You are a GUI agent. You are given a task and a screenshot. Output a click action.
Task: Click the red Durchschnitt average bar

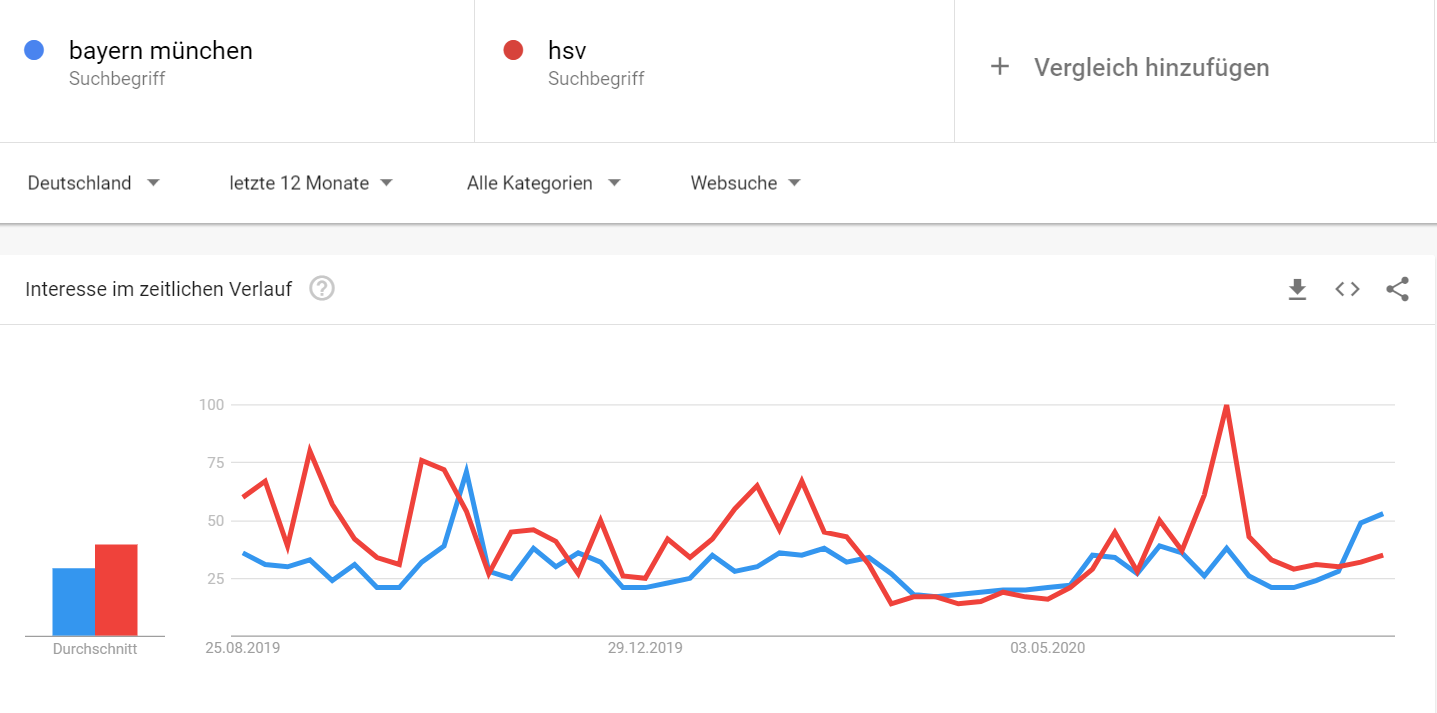(115, 590)
